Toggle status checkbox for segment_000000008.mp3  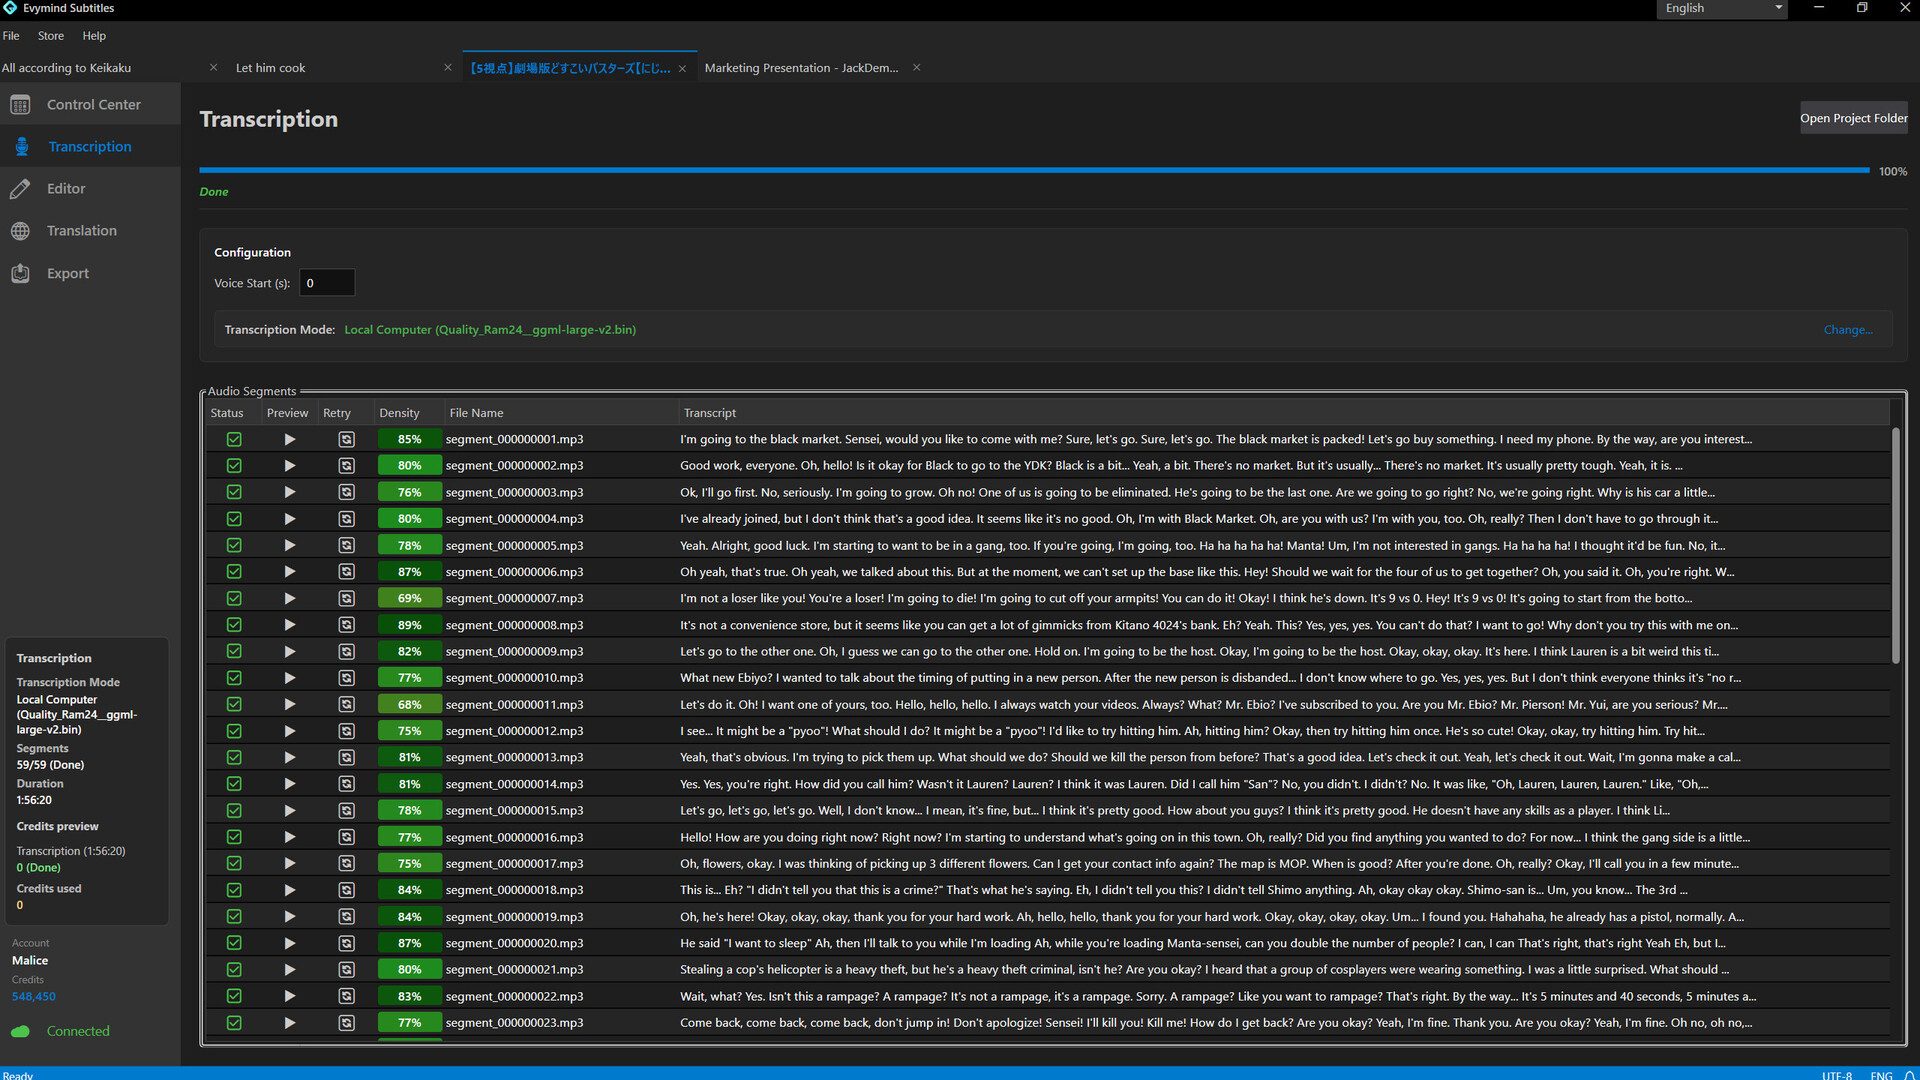234,625
